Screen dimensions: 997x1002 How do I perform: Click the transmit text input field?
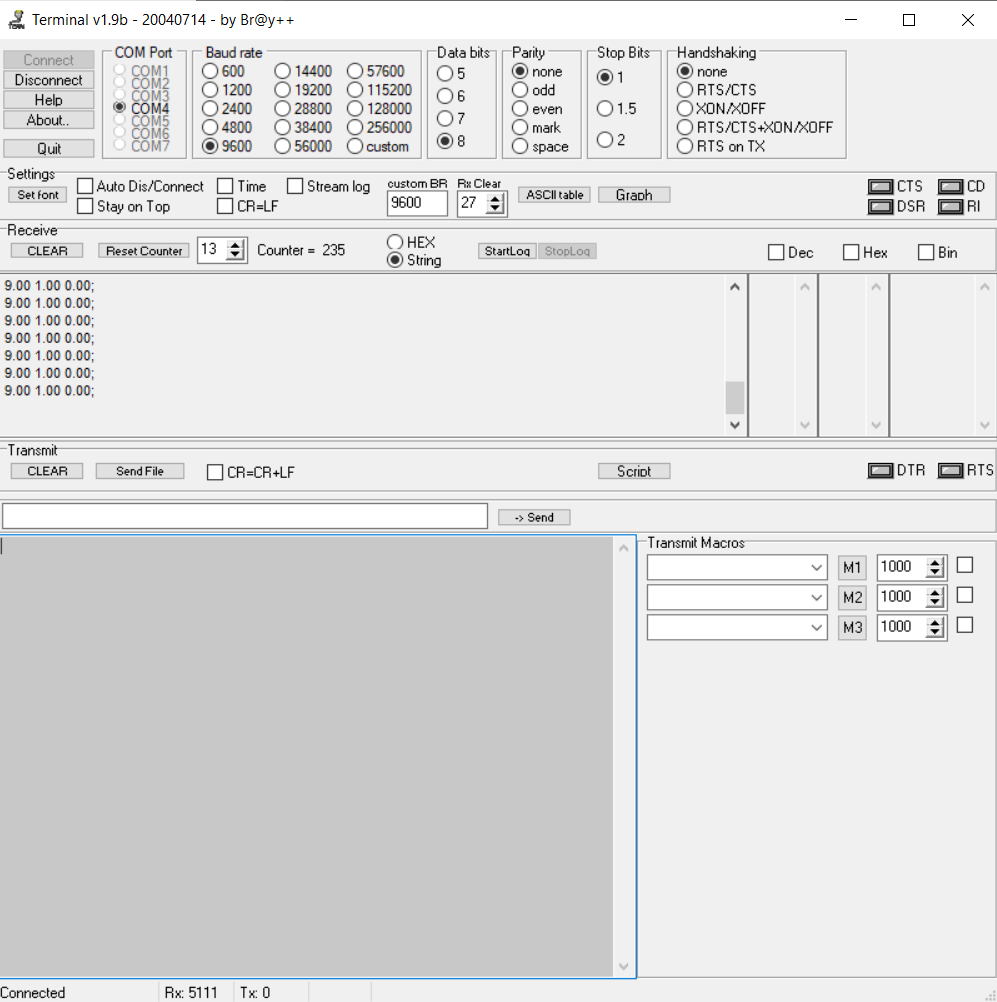(245, 516)
